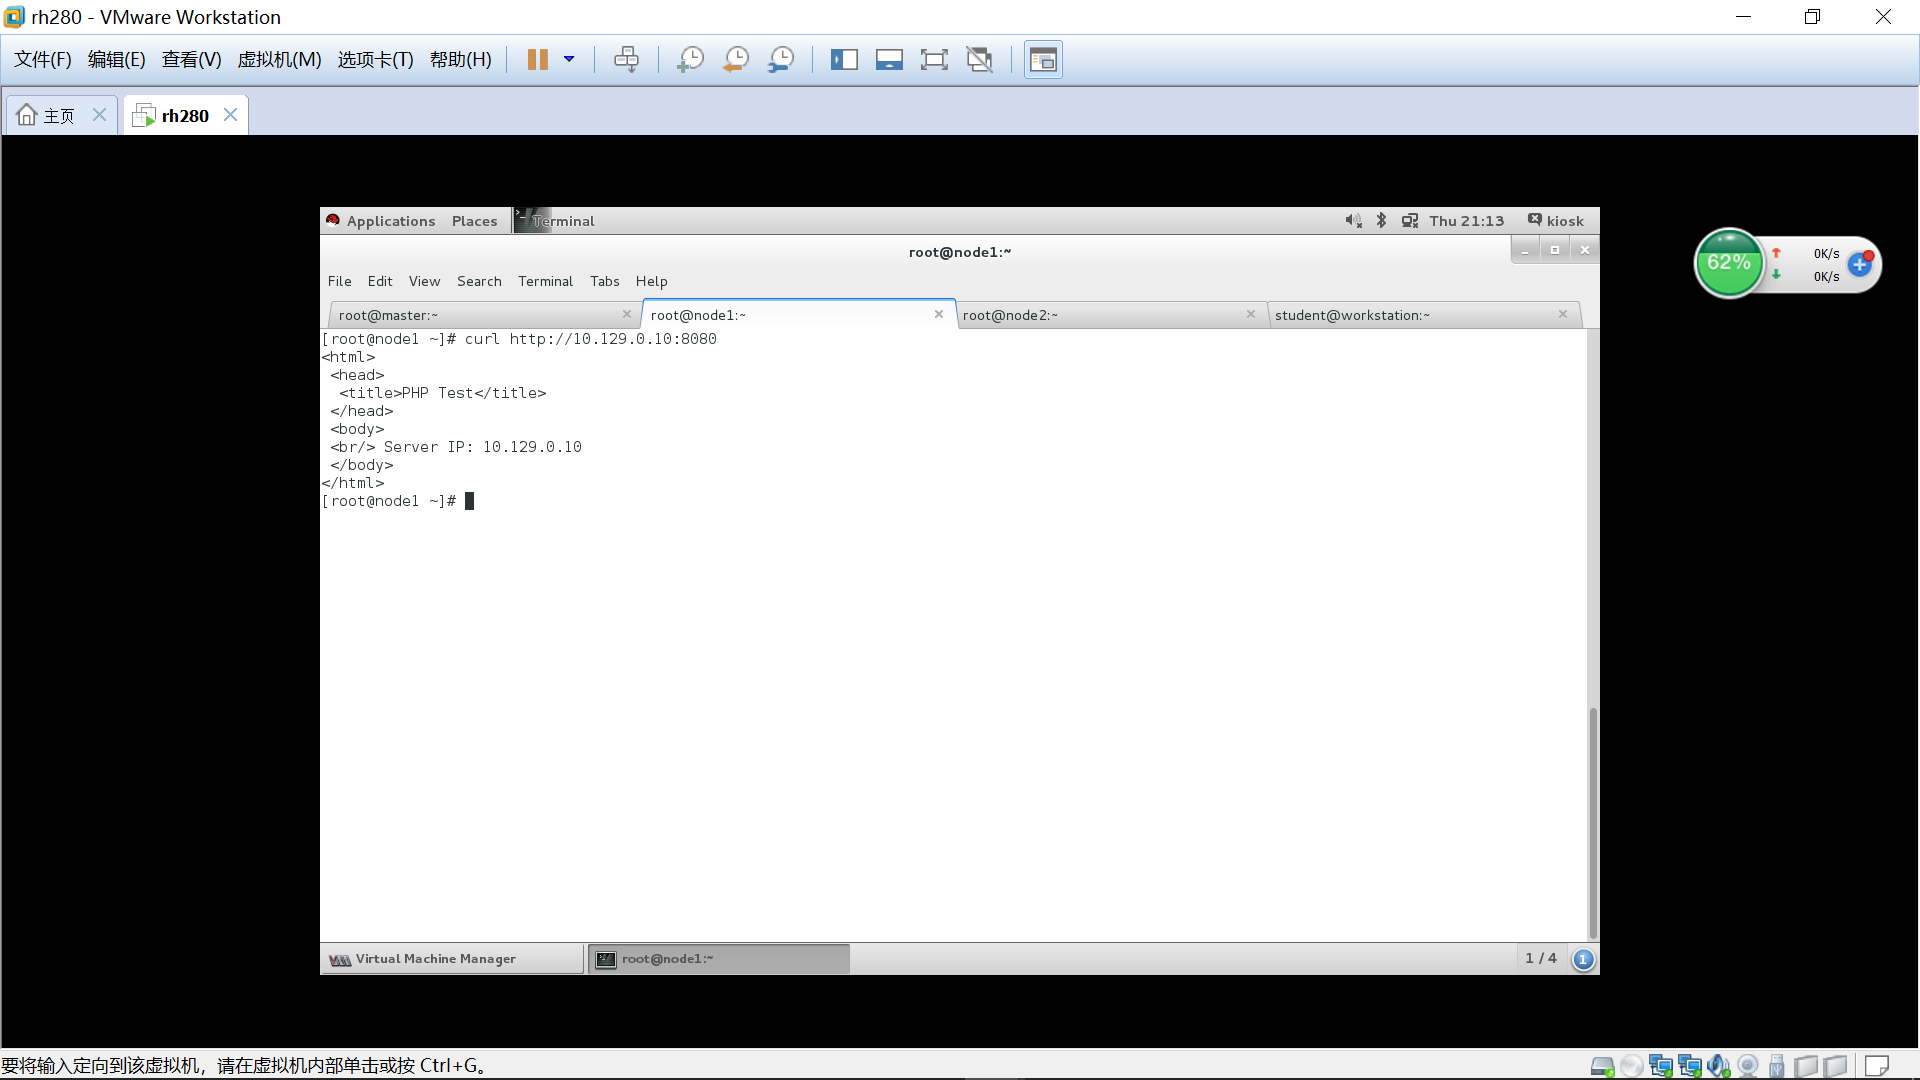Screen dimensions: 1920x1080
Task: Open GNOME Applications menu
Action: (x=390, y=221)
